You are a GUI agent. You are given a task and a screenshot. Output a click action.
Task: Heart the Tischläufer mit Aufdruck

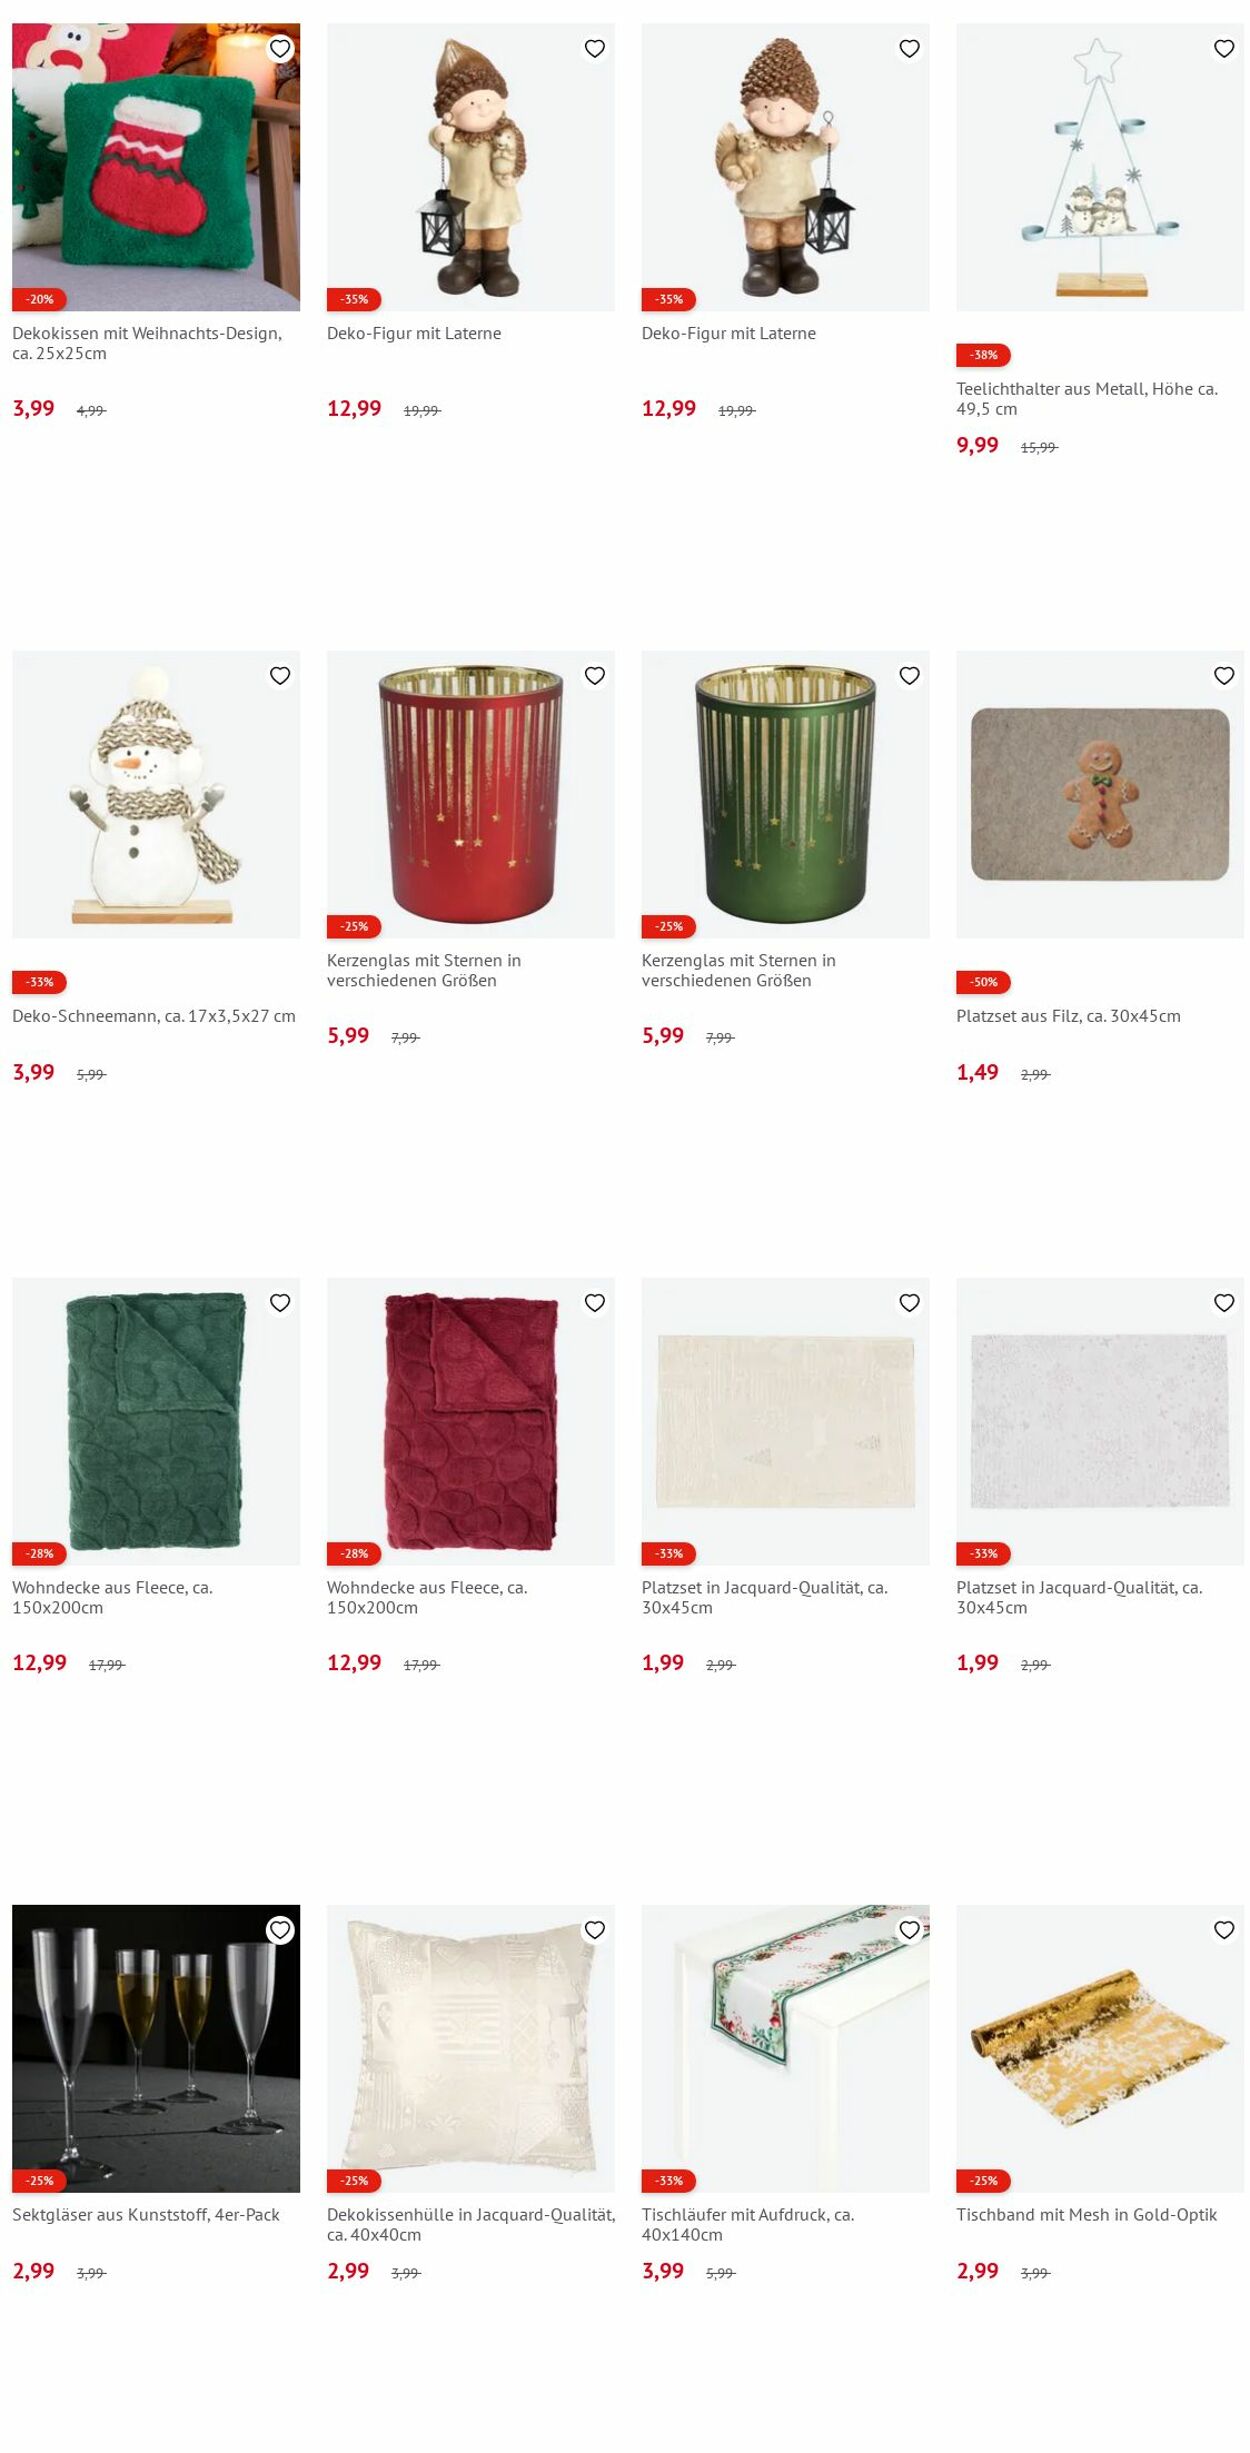tap(909, 1929)
